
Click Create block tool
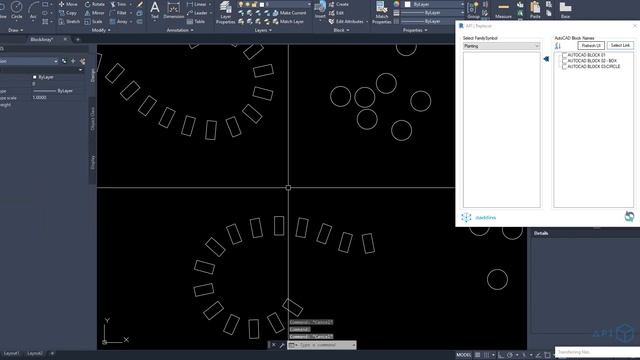pyautogui.click(x=339, y=4)
